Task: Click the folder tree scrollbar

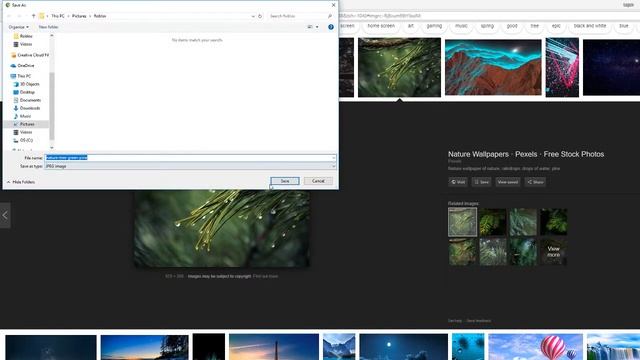Action: (52, 106)
